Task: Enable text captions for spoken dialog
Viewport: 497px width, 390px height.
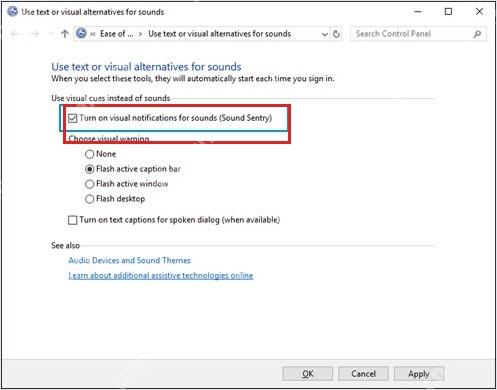Action: [x=72, y=220]
